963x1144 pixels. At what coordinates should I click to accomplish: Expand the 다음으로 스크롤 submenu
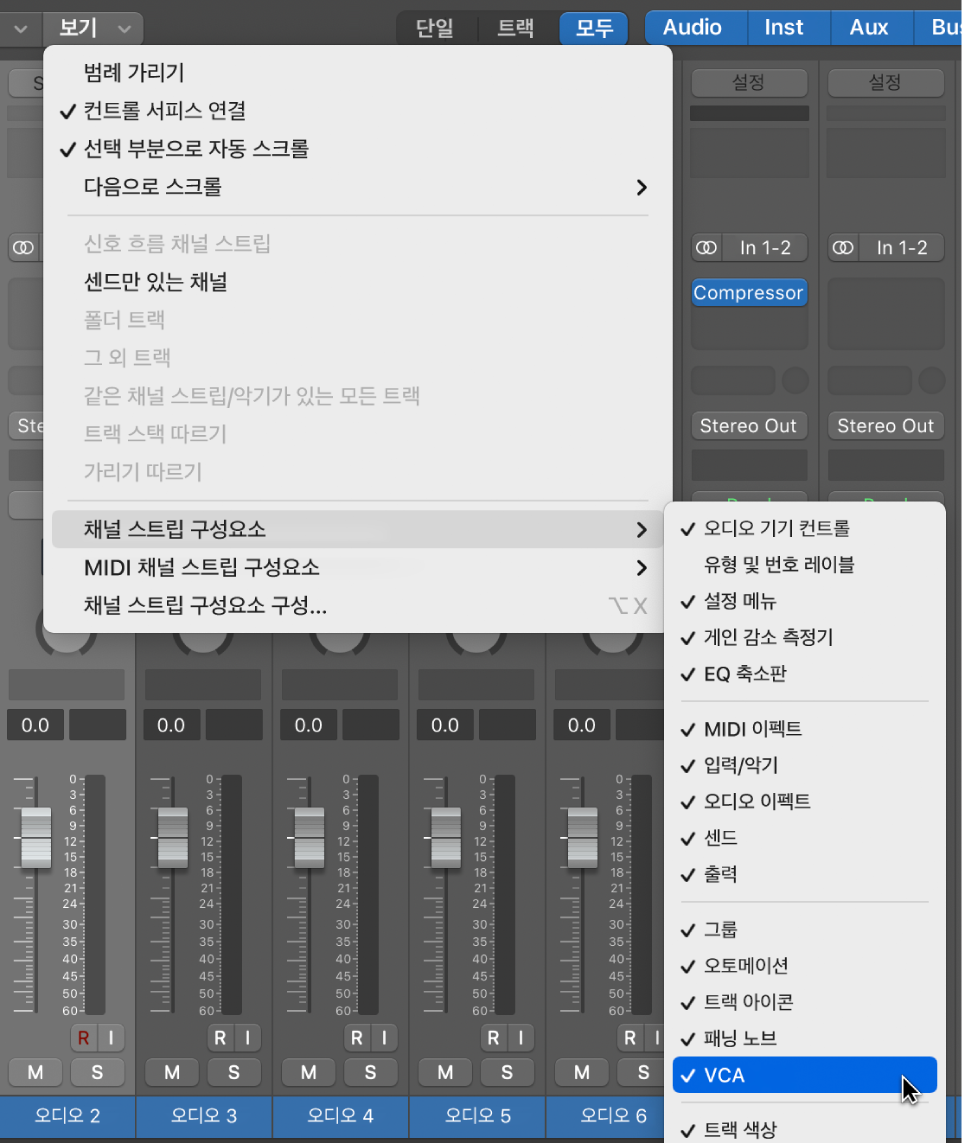[357, 187]
